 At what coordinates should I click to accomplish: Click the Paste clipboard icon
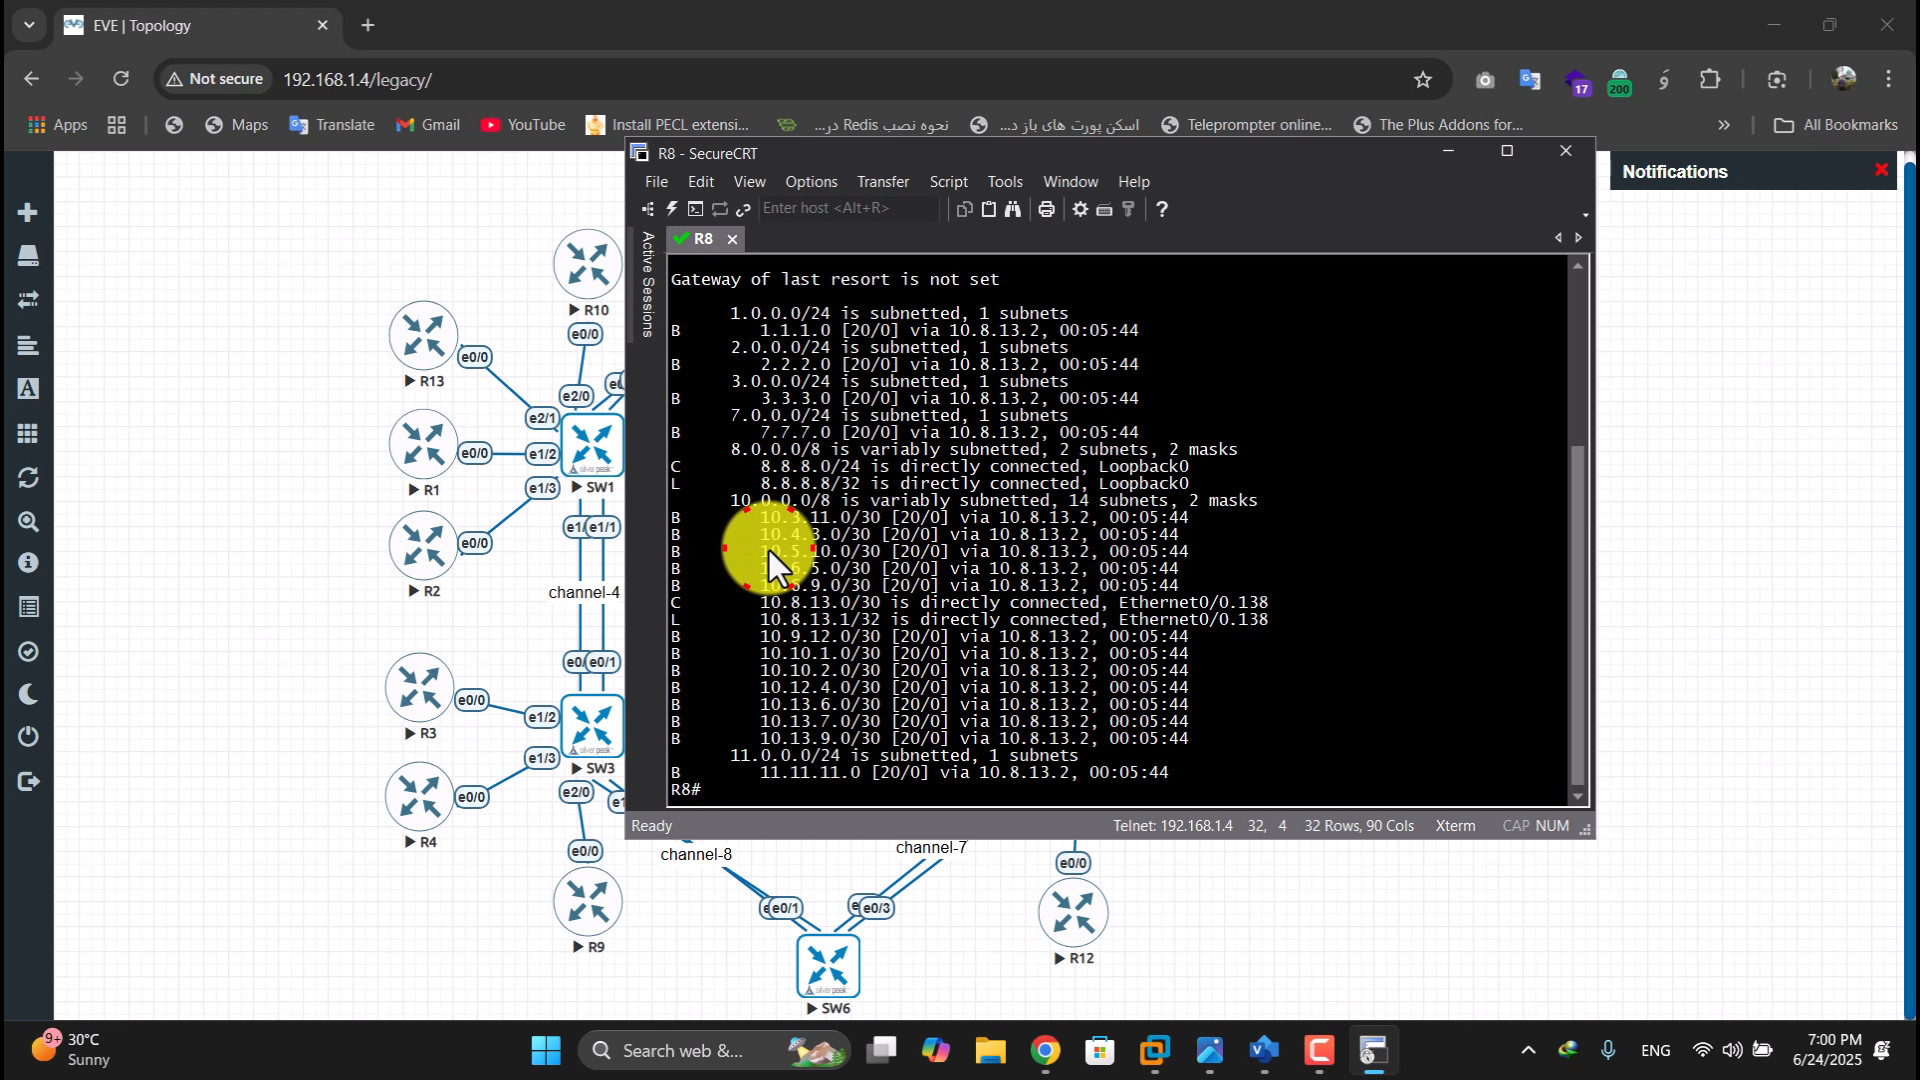click(x=989, y=209)
